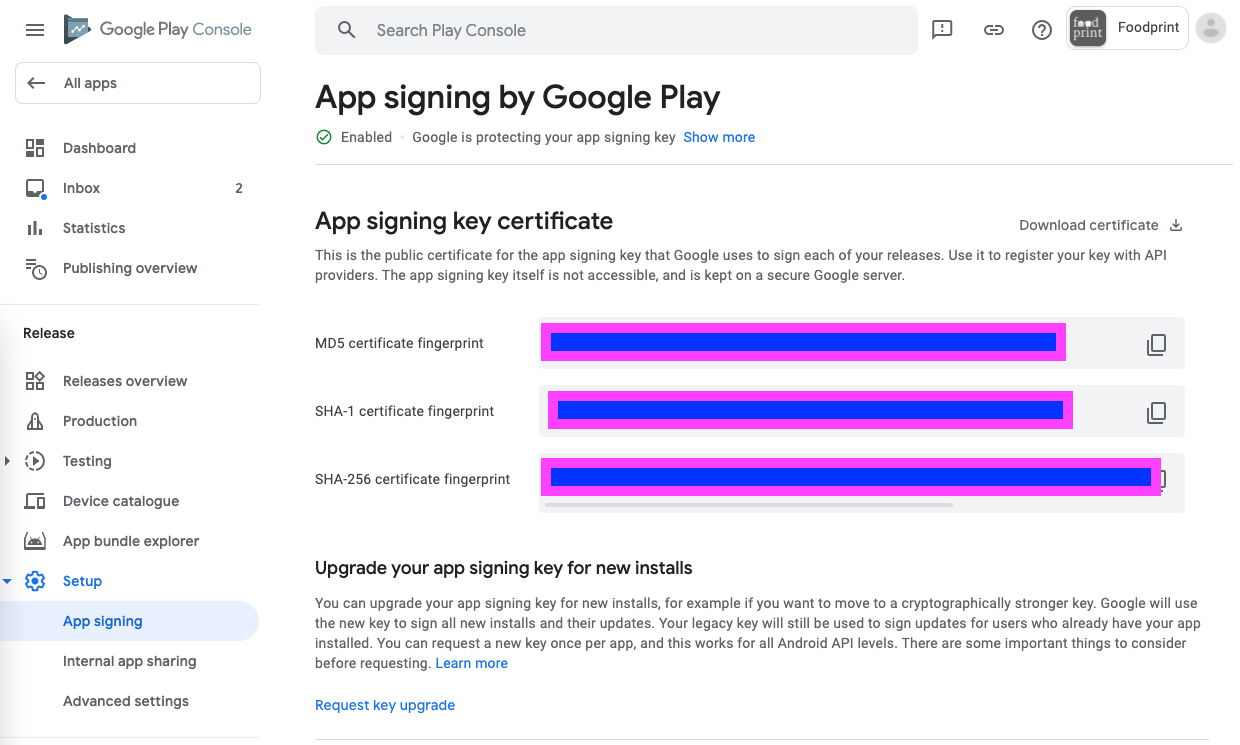Go to App bundle explorer

coord(131,541)
